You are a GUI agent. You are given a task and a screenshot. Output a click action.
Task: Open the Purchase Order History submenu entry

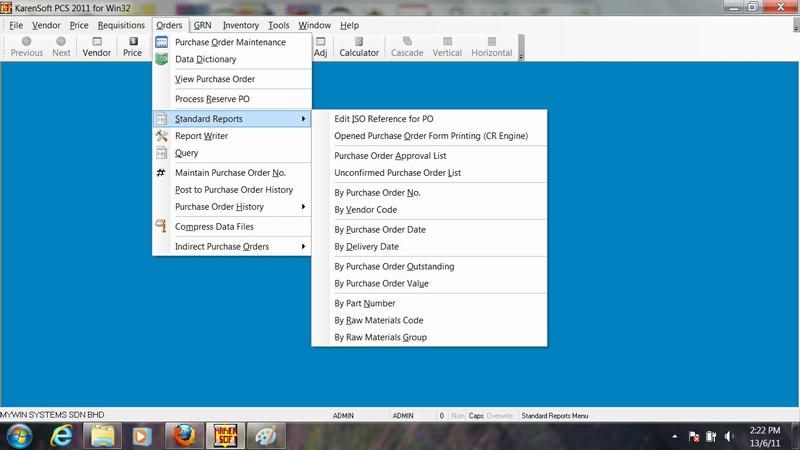pyautogui.click(x=232, y=207)
